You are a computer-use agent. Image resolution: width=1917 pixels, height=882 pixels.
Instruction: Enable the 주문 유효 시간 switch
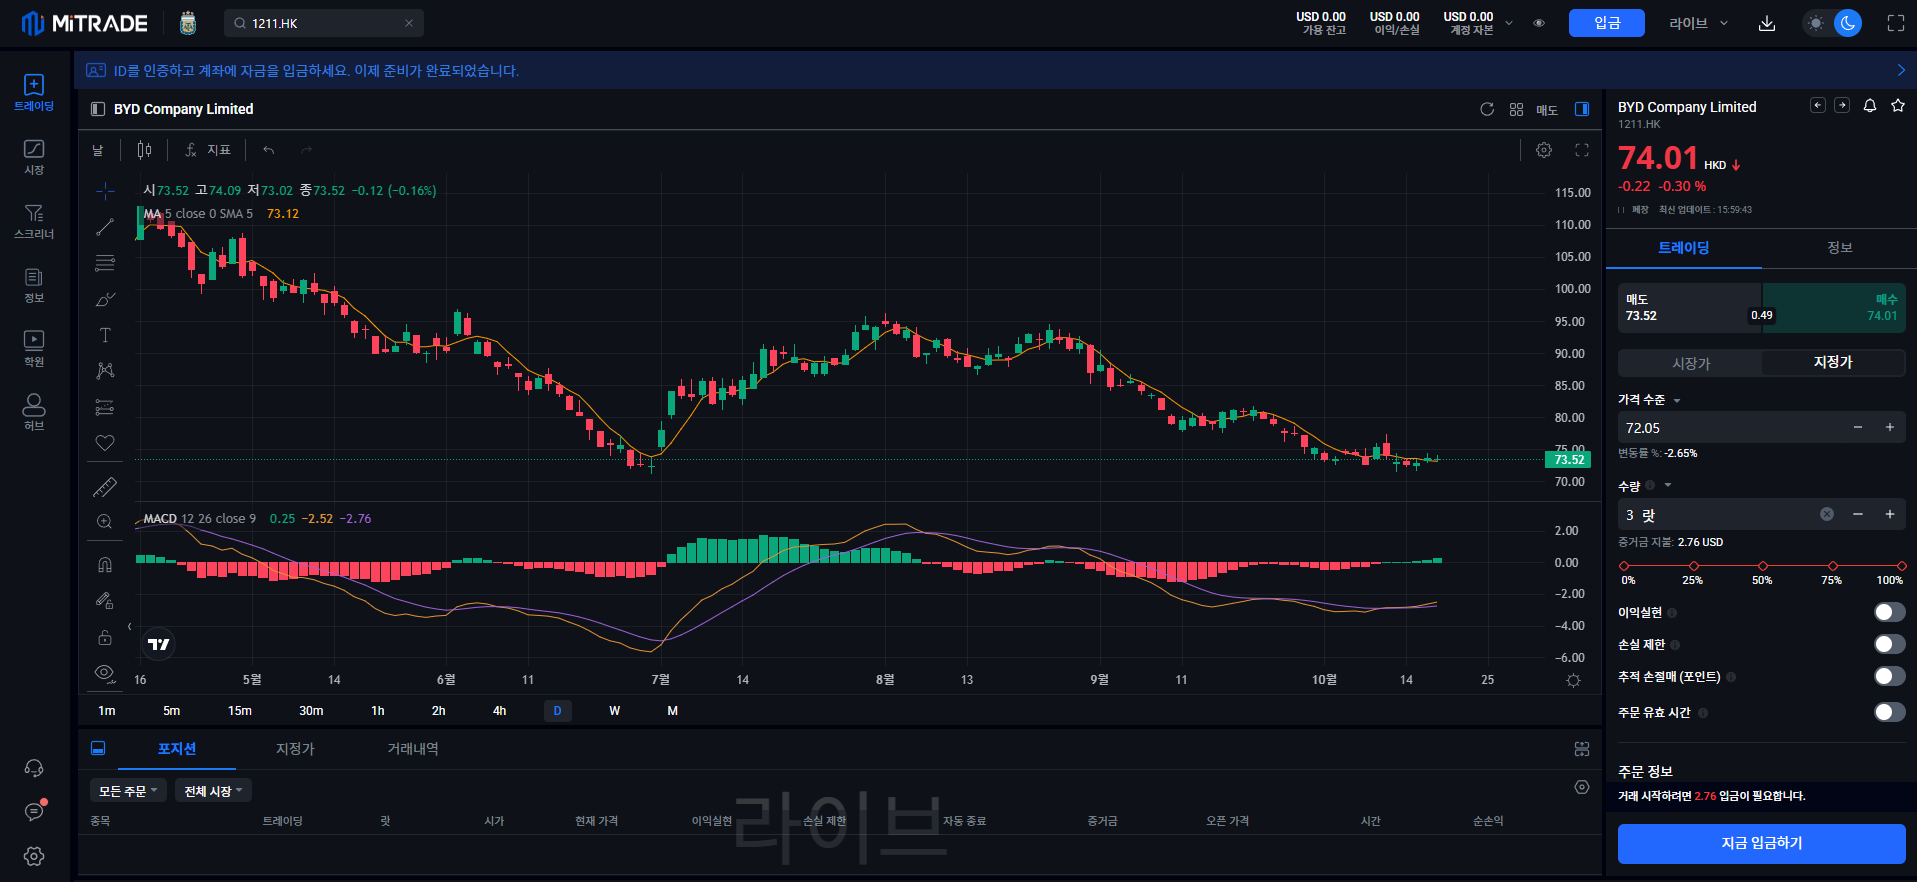point(1889,712)
